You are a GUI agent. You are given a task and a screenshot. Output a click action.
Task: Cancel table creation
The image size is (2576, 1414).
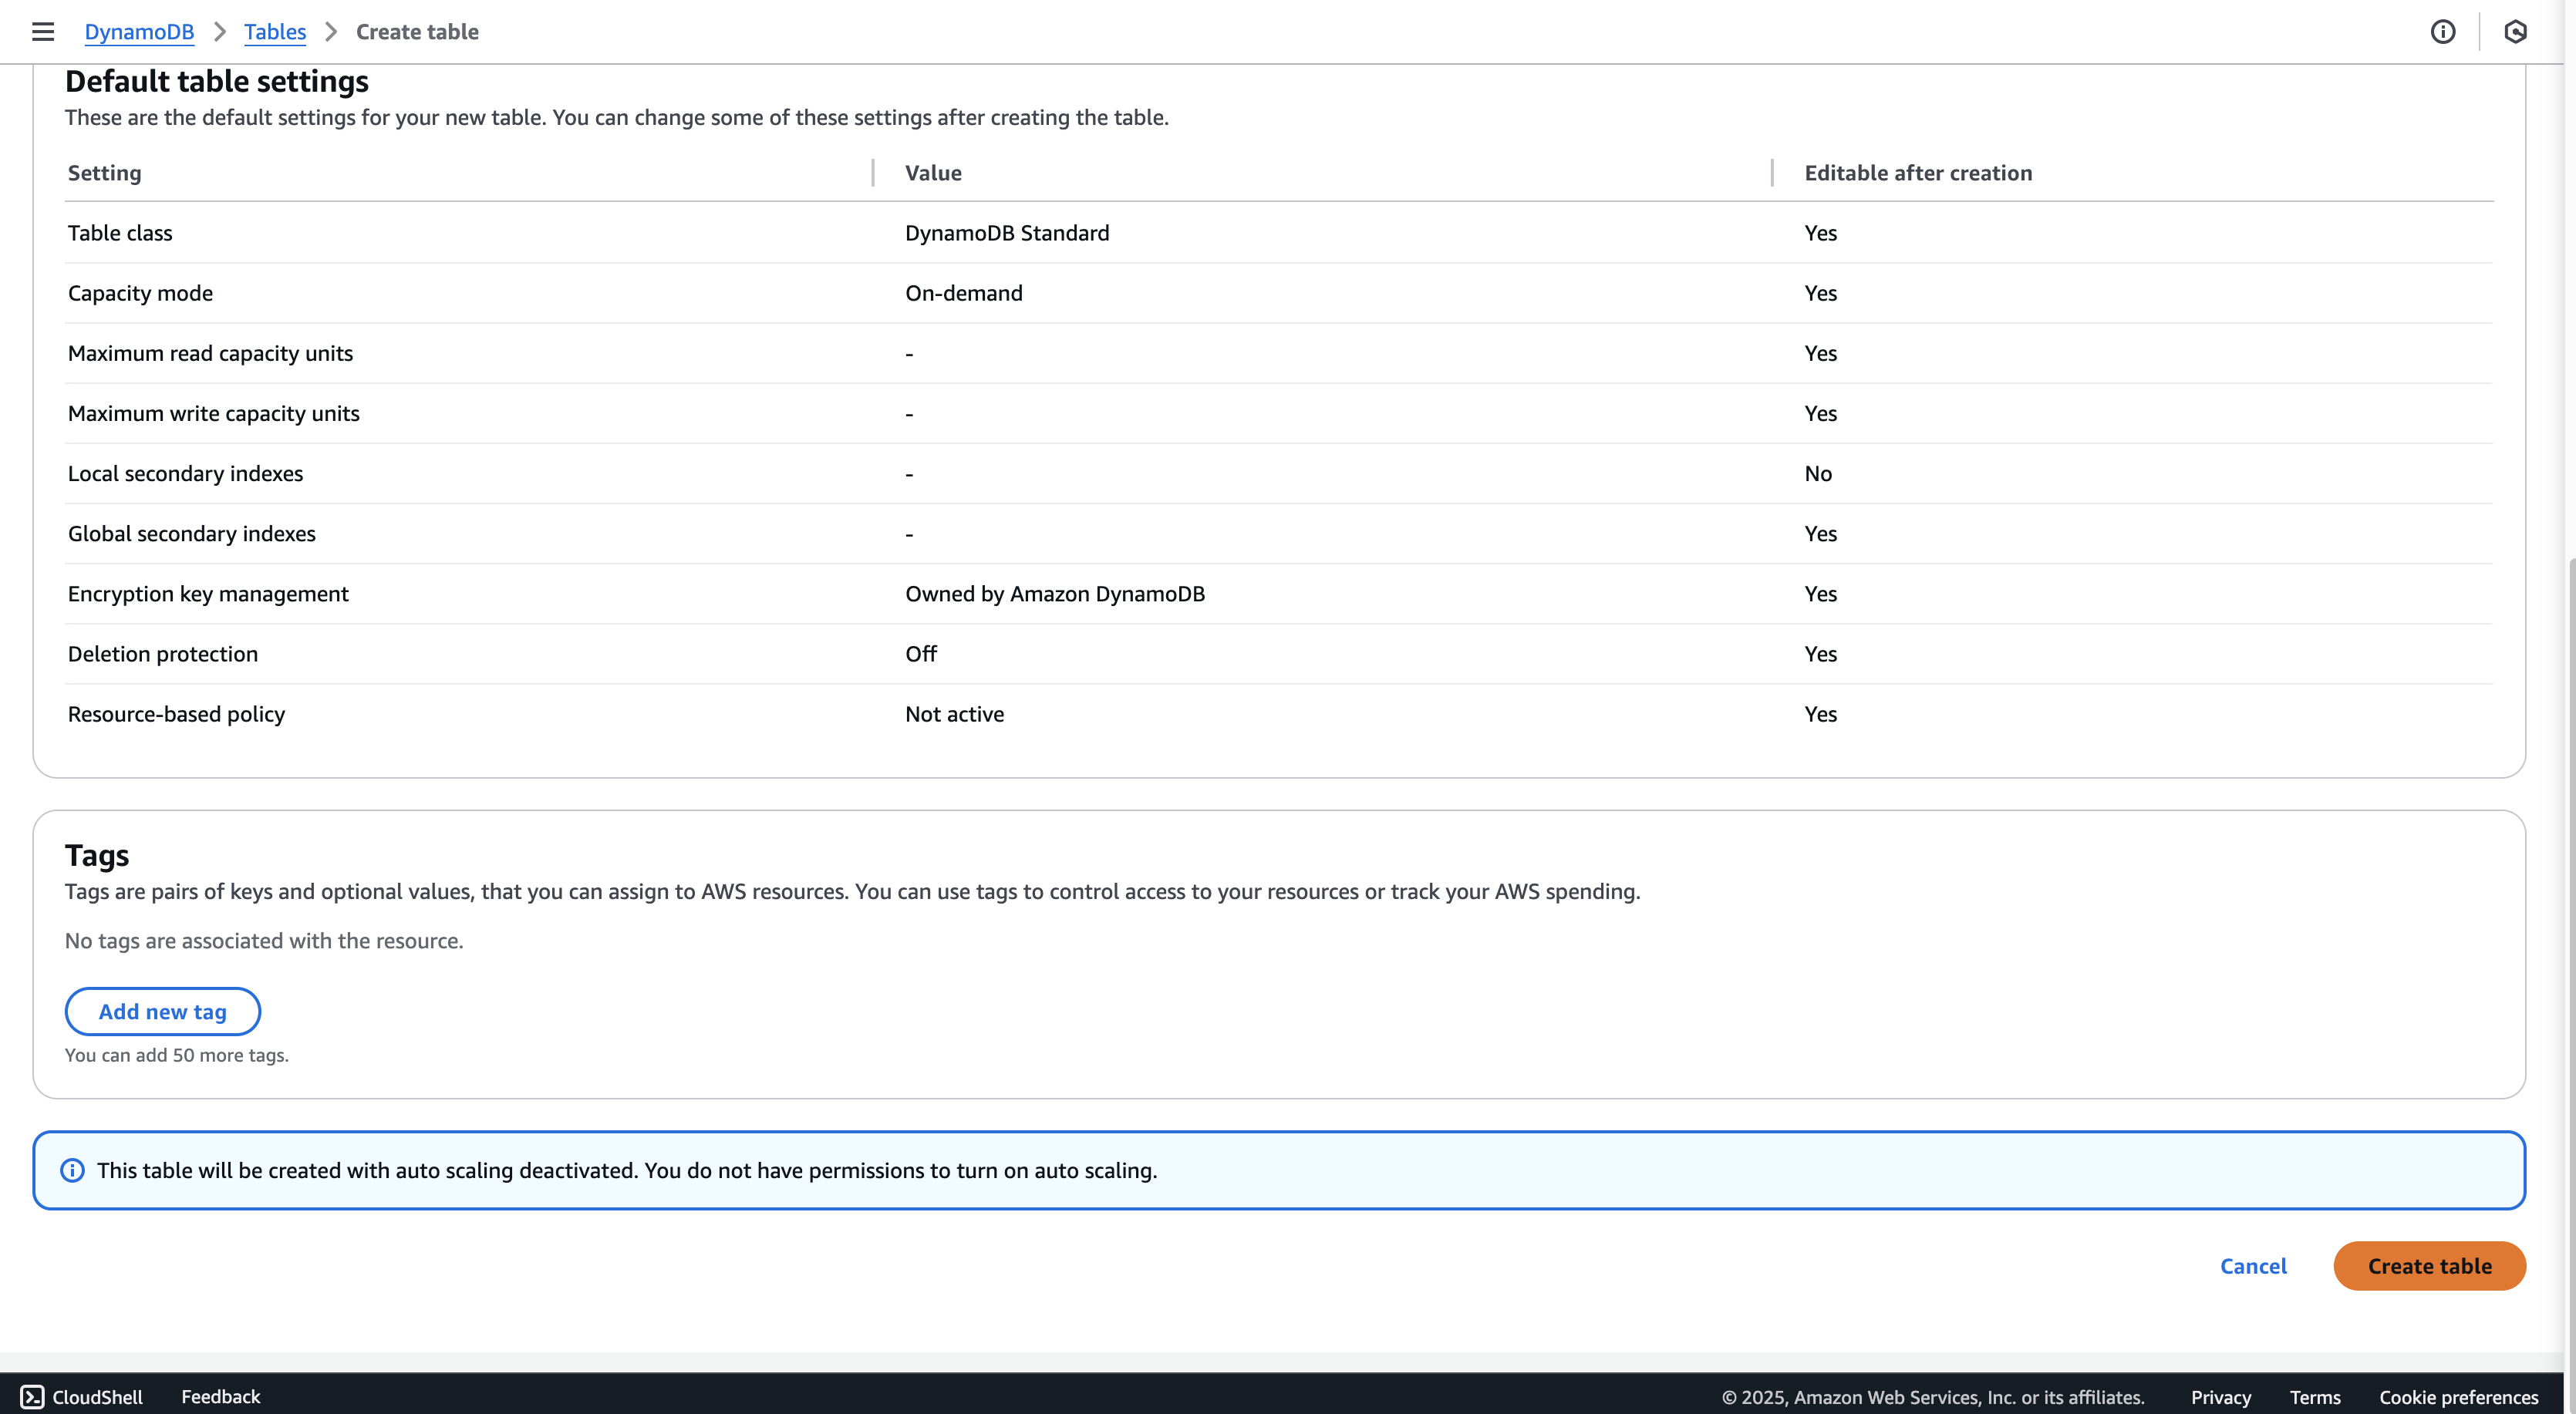click(x=2253, y=1266)
